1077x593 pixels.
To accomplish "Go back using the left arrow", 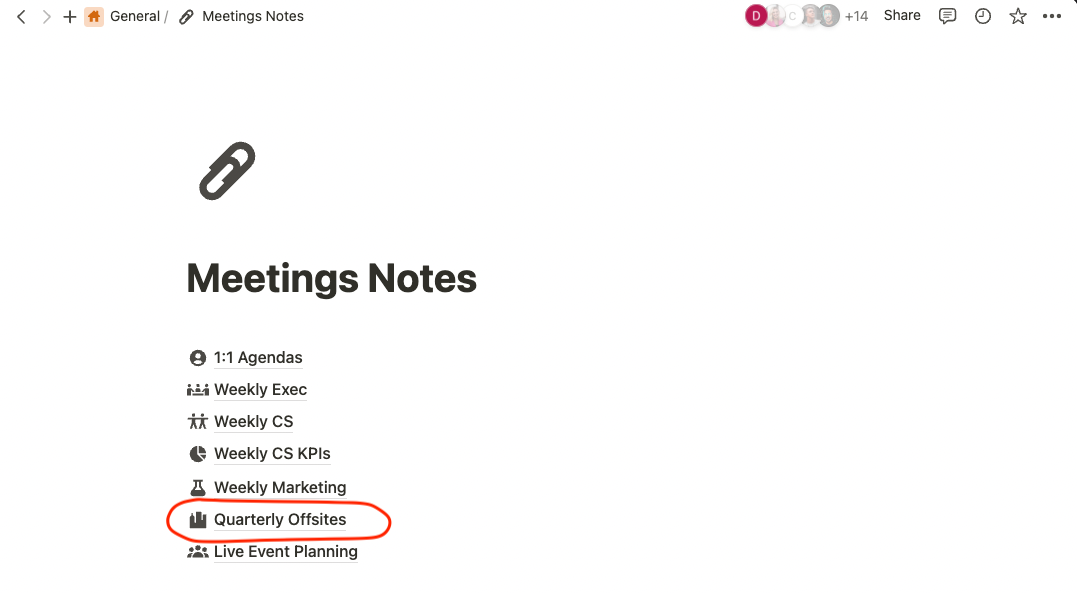I will click(21, 16).
